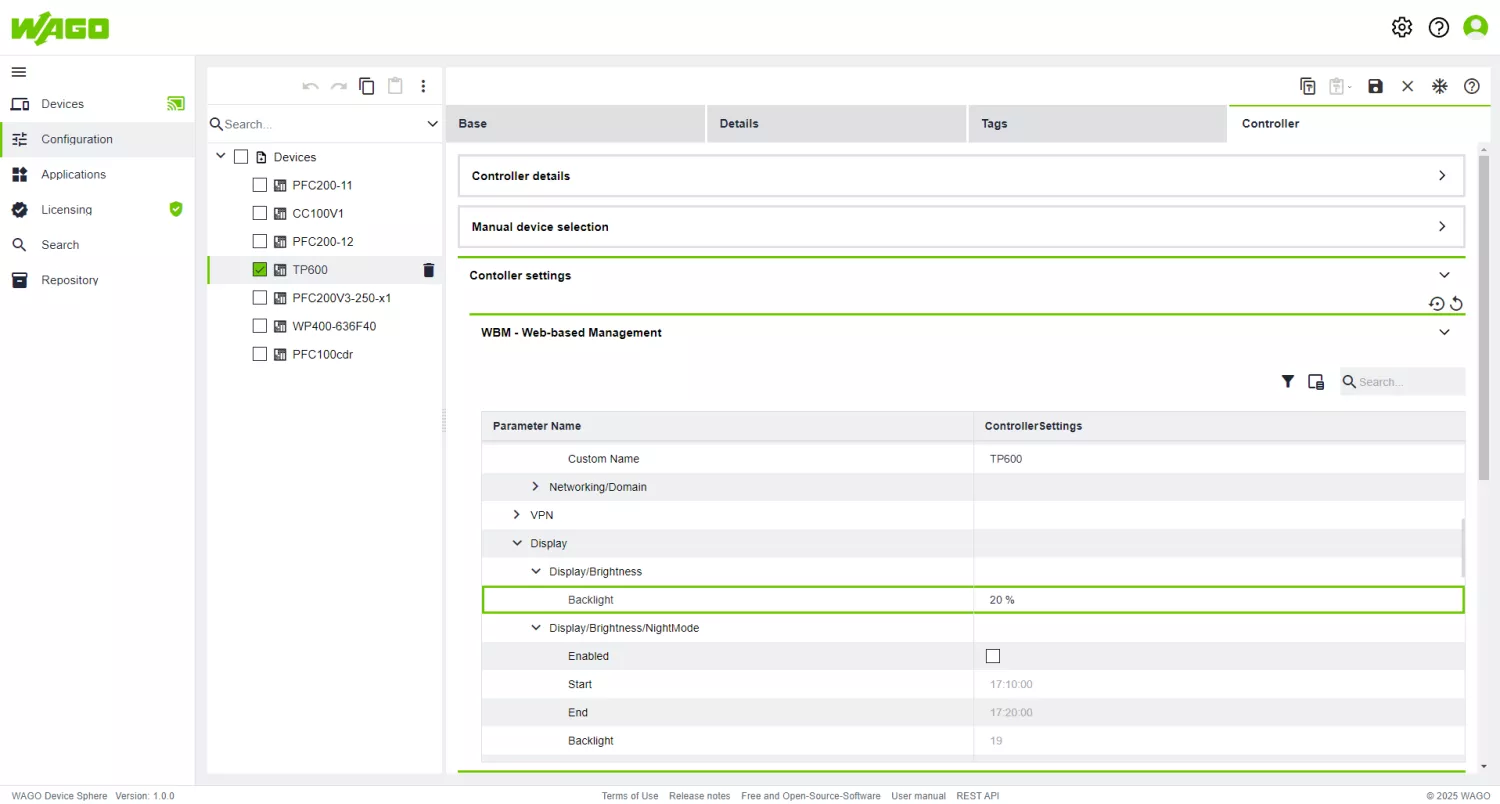Open Release notes link
The image size is (1500, 804).
pos(700,796)
